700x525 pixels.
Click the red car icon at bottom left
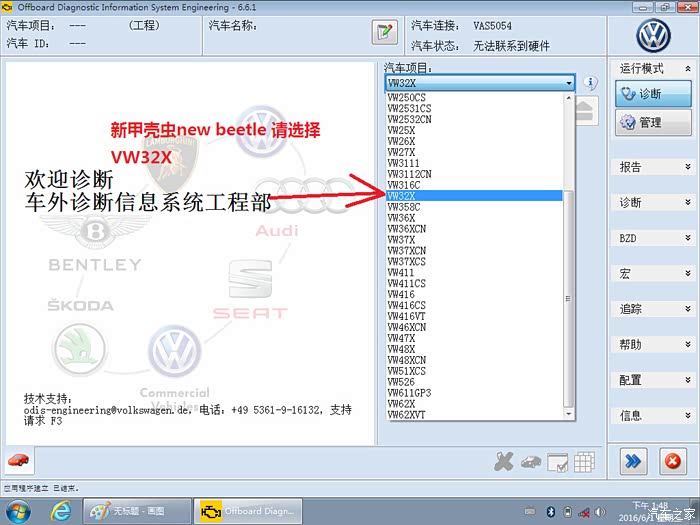(18, 460)
